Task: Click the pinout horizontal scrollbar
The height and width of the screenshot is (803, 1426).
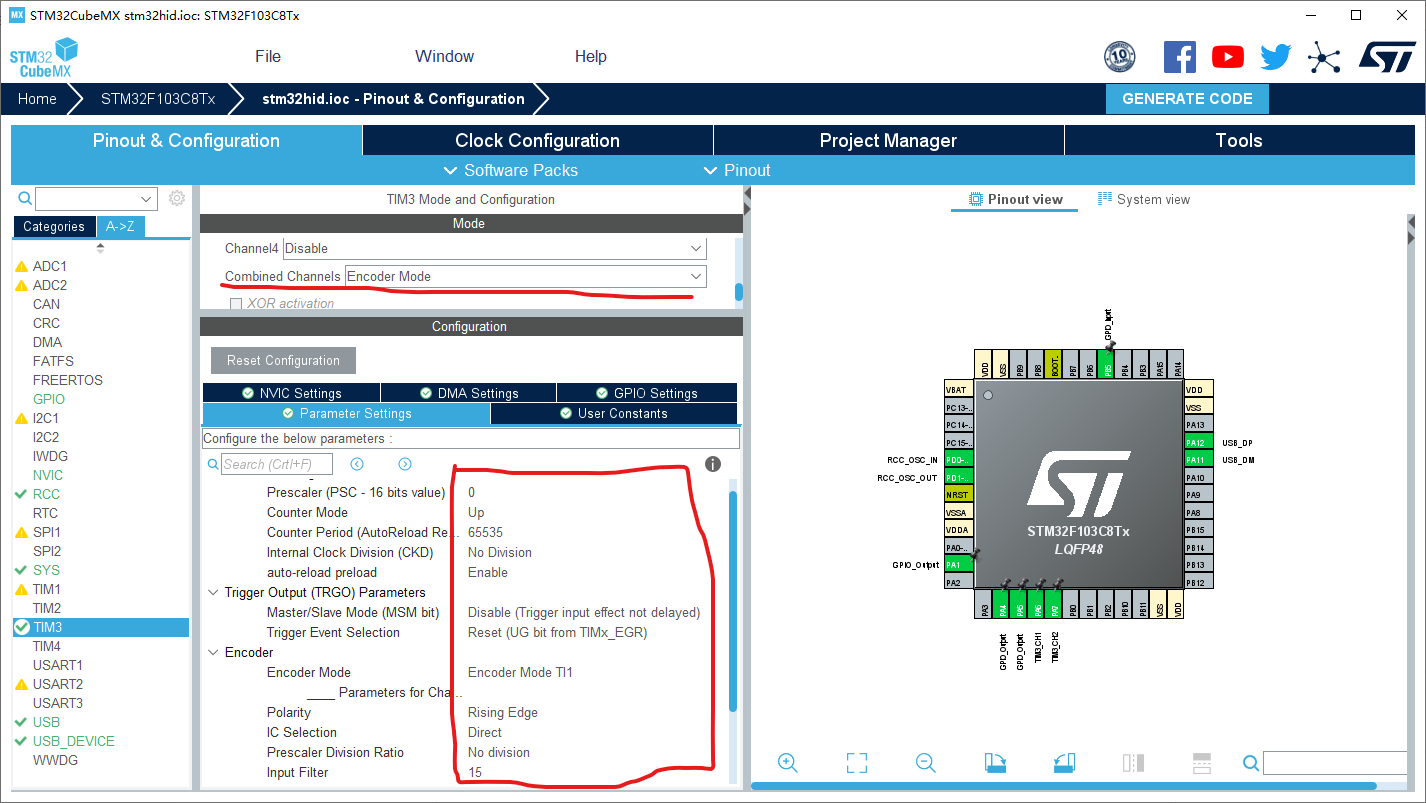Action: 1063,786
